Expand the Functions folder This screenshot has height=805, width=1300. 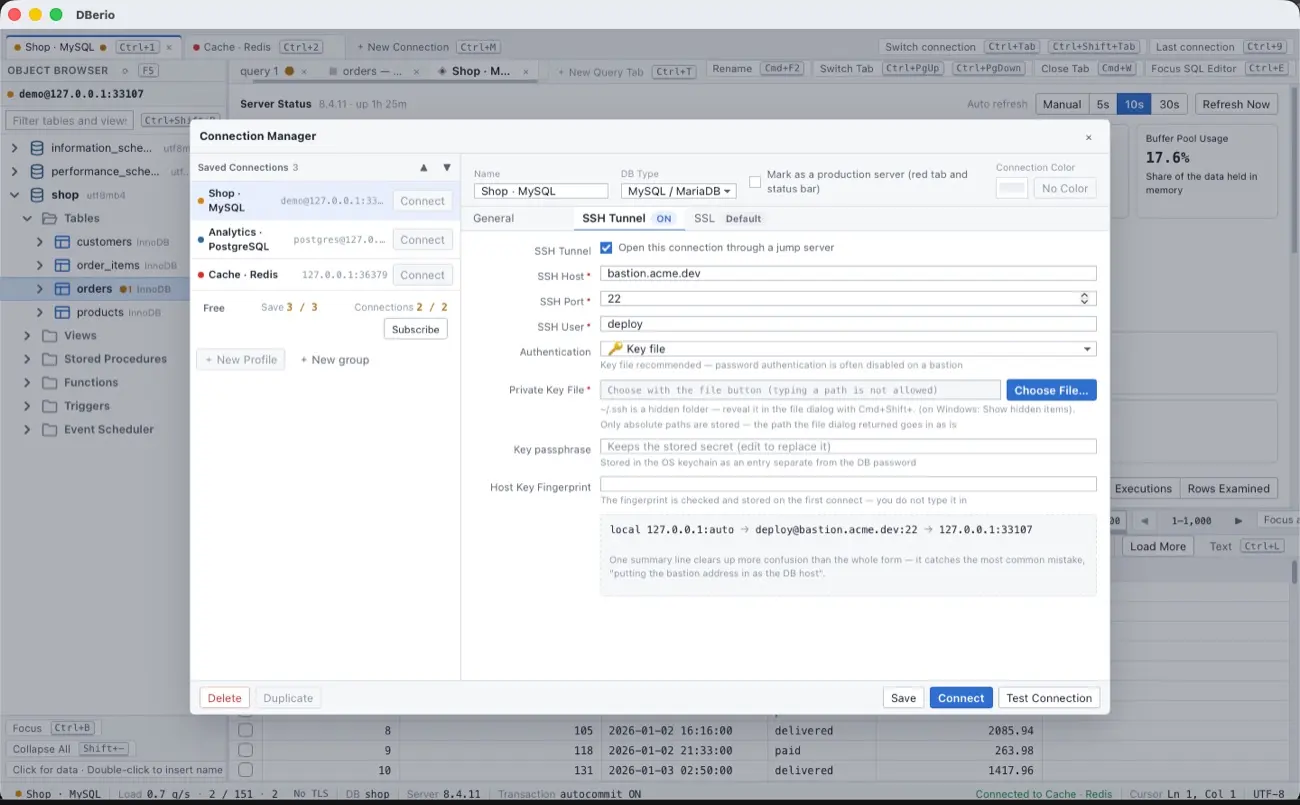tap(27, 383)
